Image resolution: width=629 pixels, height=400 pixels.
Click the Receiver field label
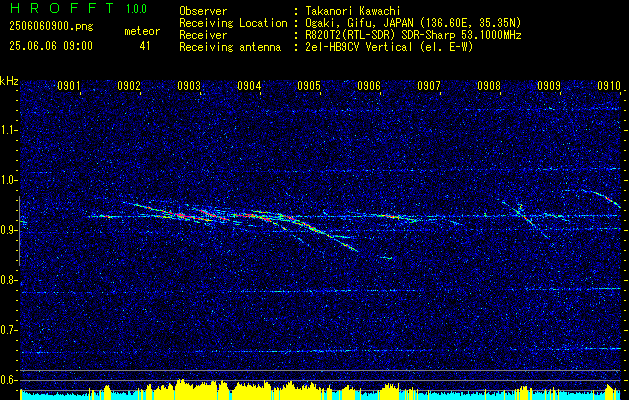coord(203,35)
